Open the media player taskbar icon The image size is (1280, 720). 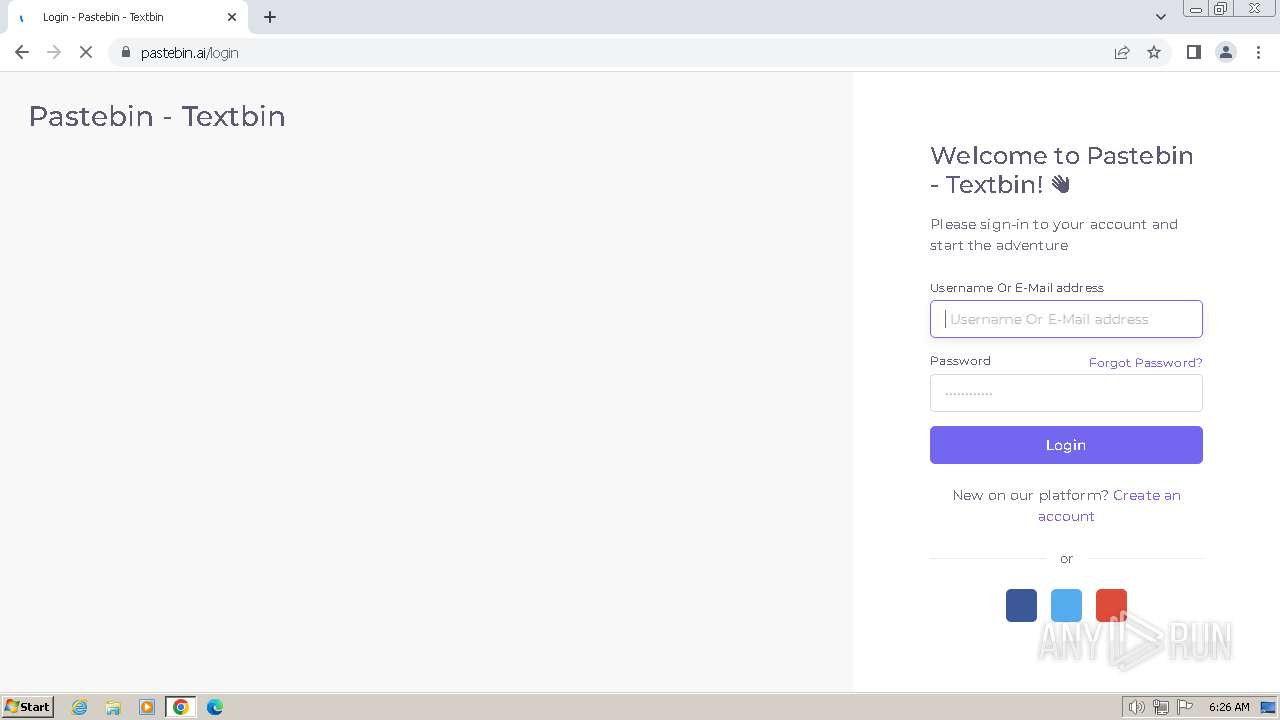point(147,707)
